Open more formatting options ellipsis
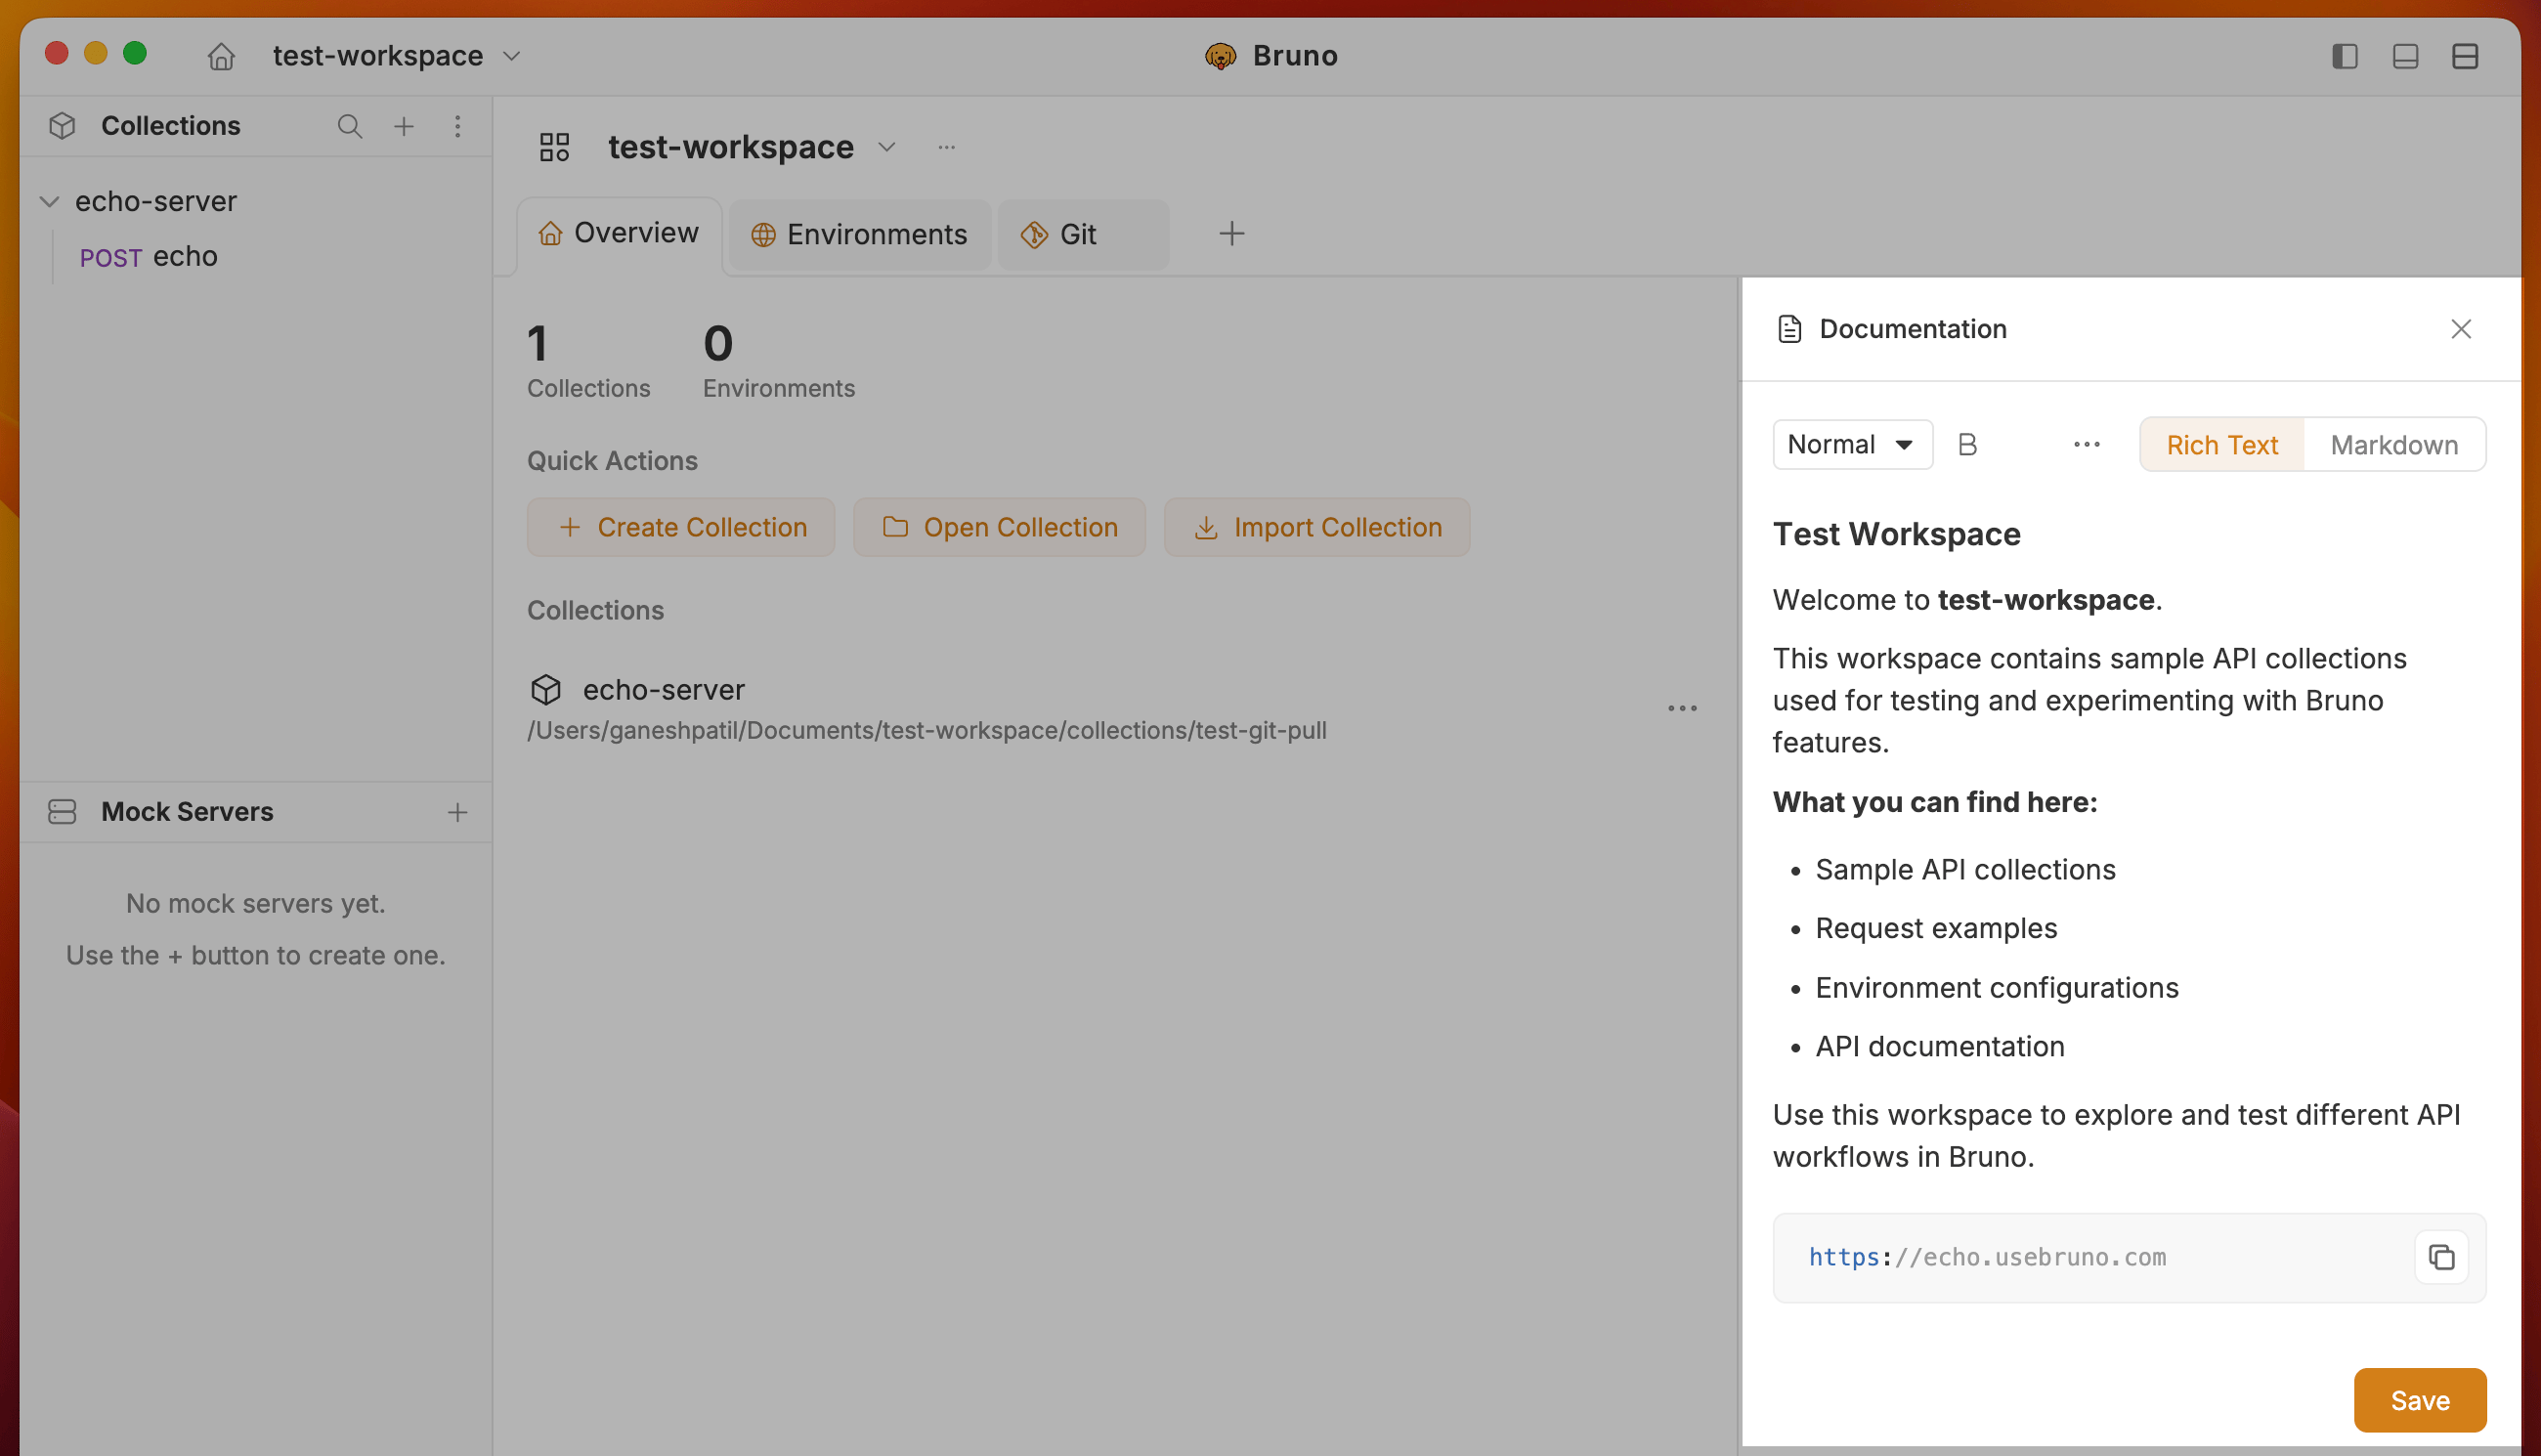The image size is (2541, 1456). (2087, 445)
